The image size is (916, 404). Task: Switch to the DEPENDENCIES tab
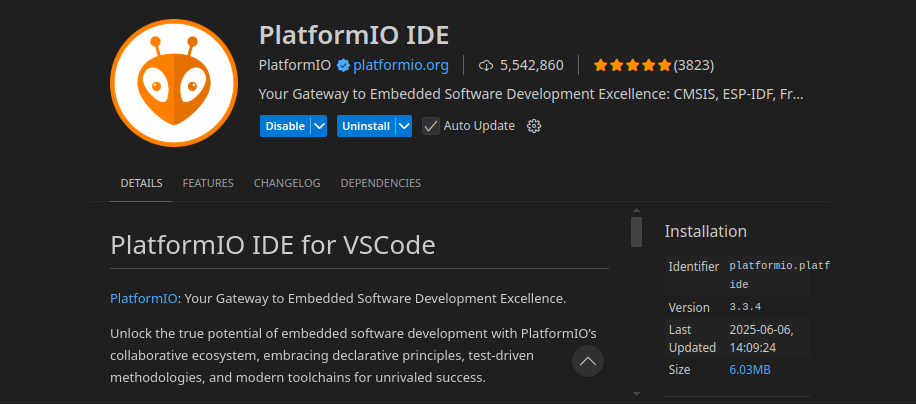click(381, 183)
